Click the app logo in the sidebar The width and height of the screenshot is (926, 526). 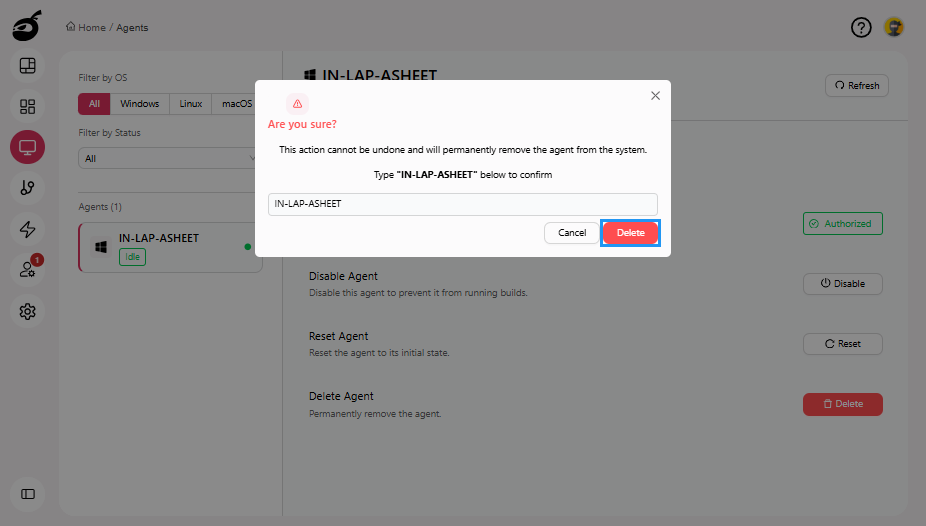pos(27,26)
